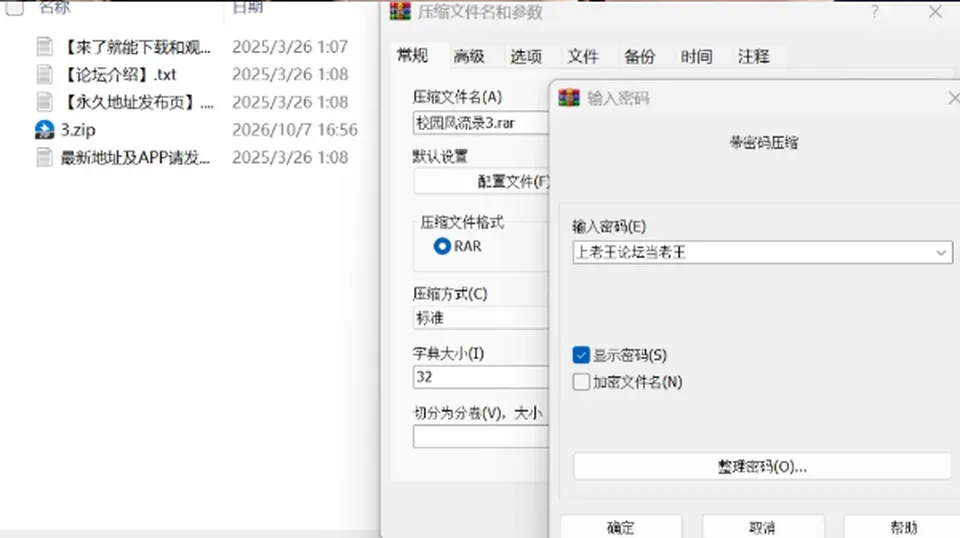Viewport: 960px width, 538px height.
Task: Select file name 【永久地址发布页】
Action: point(137,102)
